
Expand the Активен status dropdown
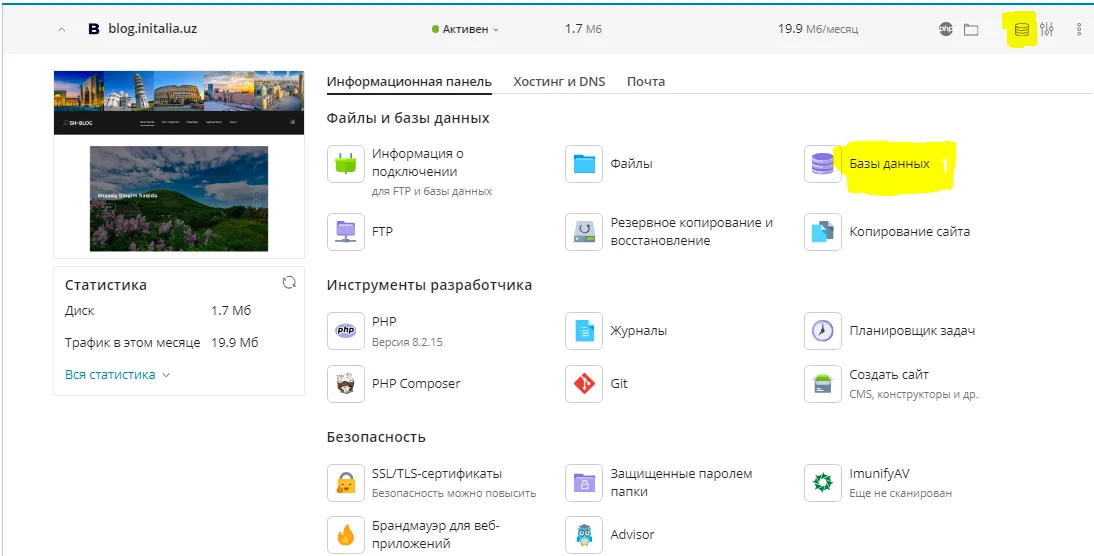(x=466, y=29)
